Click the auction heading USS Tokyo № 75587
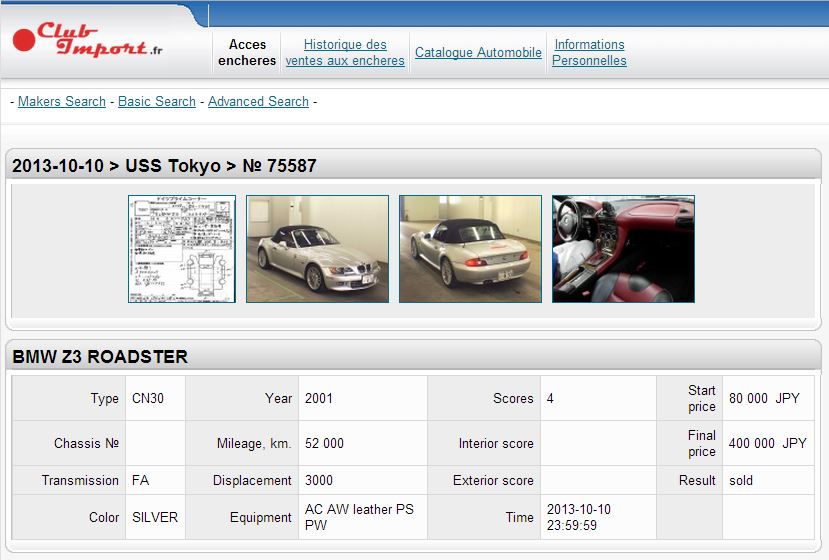Image resolution: width=829 pixels, height=560 pixels. [x=164, y=166]
